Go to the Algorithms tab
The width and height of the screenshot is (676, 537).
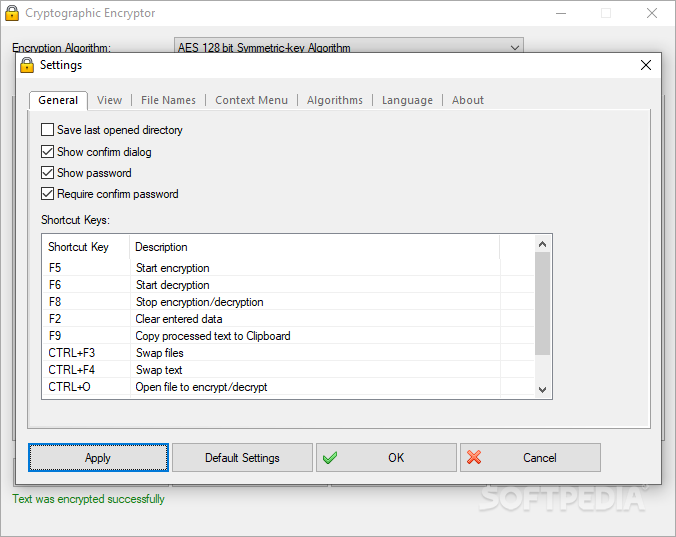point(335,100)
